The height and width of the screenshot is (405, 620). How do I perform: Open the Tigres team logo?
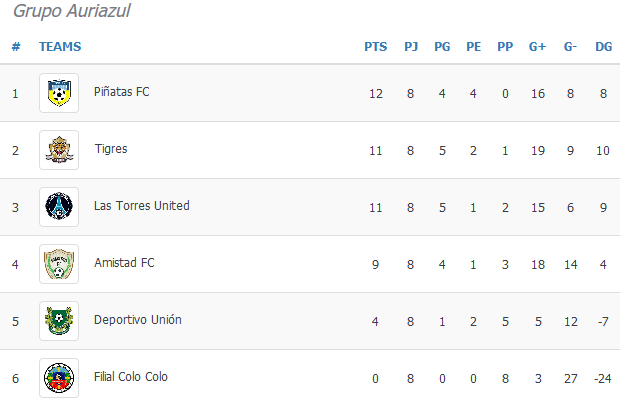(x=59, y=150)
